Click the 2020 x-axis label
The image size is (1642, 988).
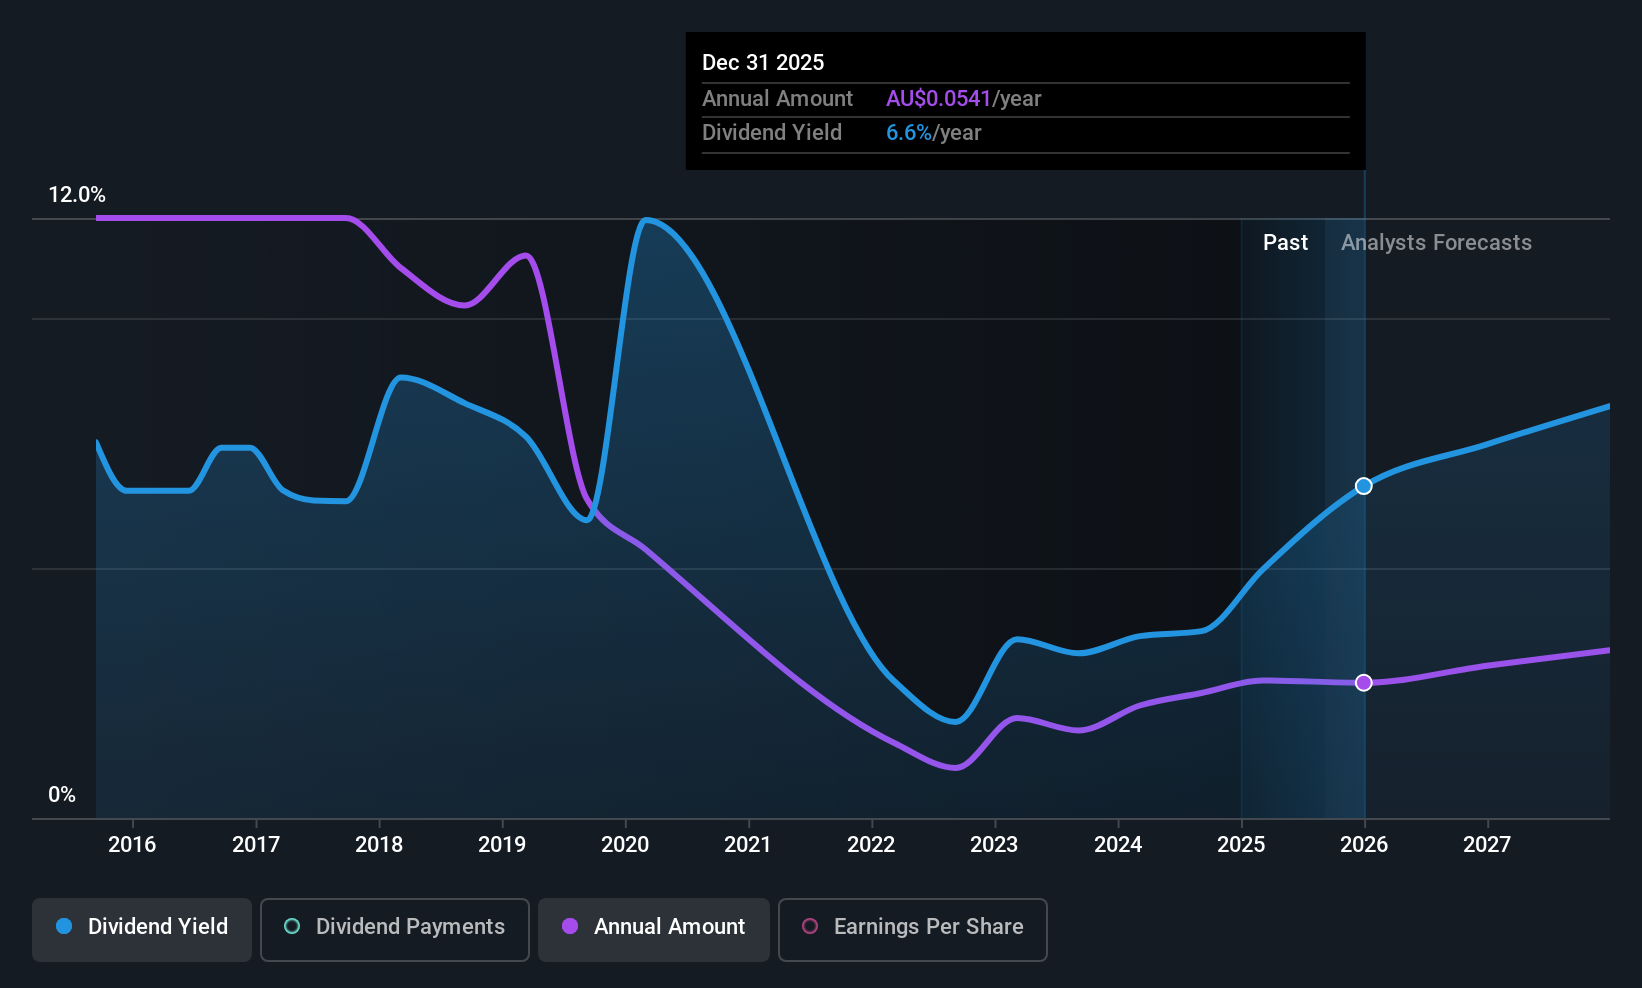coord(625,845)
